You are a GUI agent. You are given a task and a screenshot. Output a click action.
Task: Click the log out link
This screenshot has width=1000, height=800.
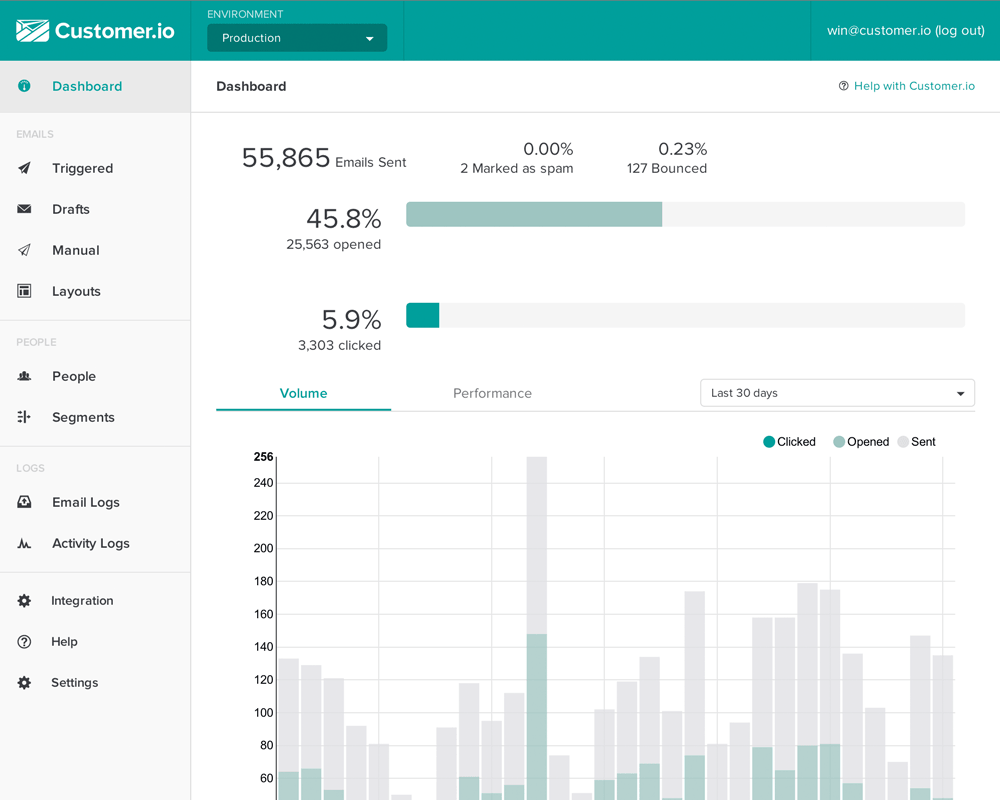click(x=960, y=31)
